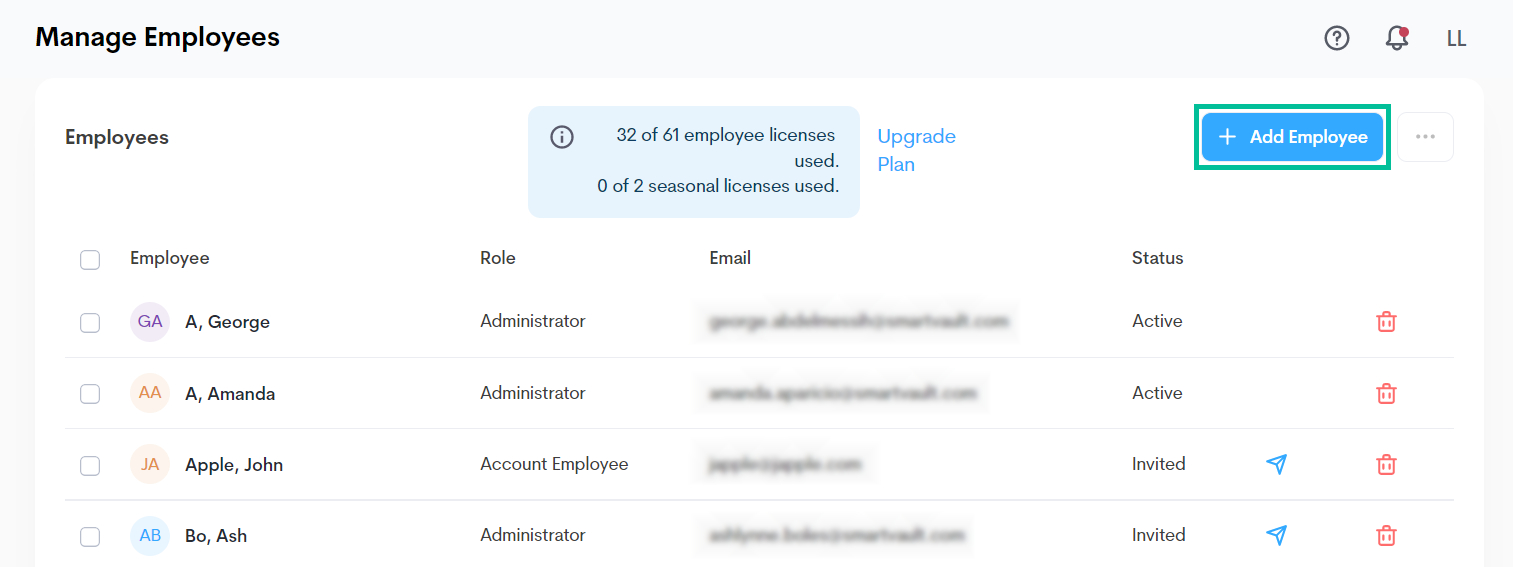Image resolution: width=1513 pixels, height=567 pixels.
Task: Click the license info circle icon
Action: [562, 137]
